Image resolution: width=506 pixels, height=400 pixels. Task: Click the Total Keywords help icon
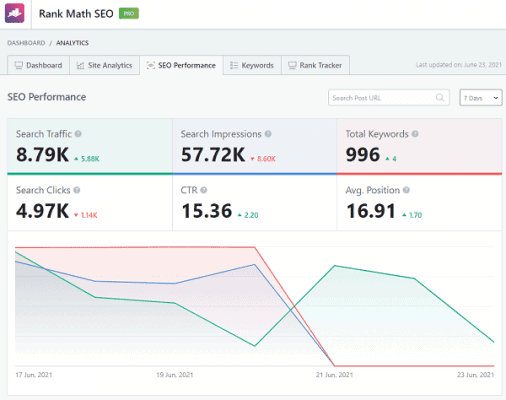pyautogui.click(x=415, y=134)
